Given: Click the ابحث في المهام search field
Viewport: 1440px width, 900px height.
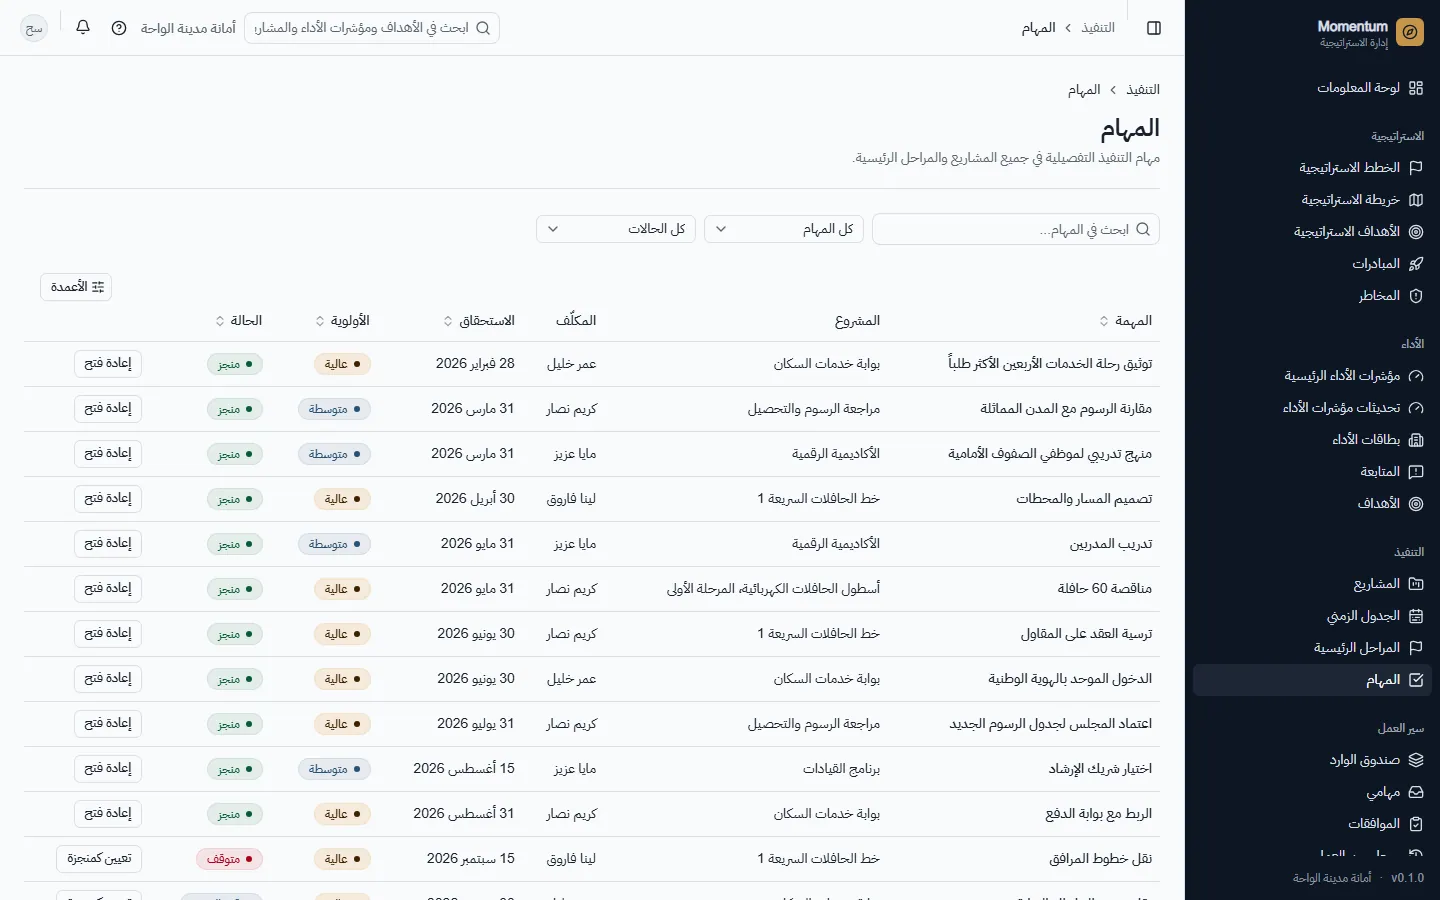Looking at the screenshot, I should pyautogui.click(x=1016, y=229).
